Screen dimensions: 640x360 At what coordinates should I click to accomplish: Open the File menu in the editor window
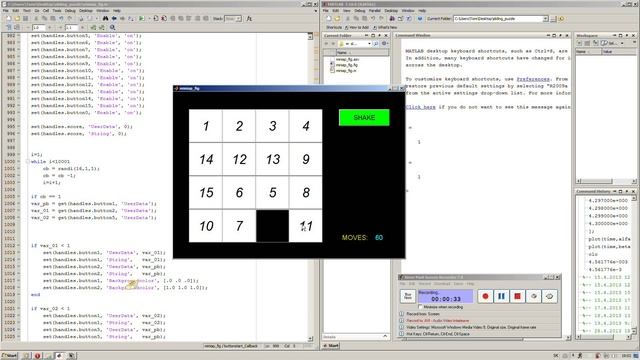tap(6, 11)
